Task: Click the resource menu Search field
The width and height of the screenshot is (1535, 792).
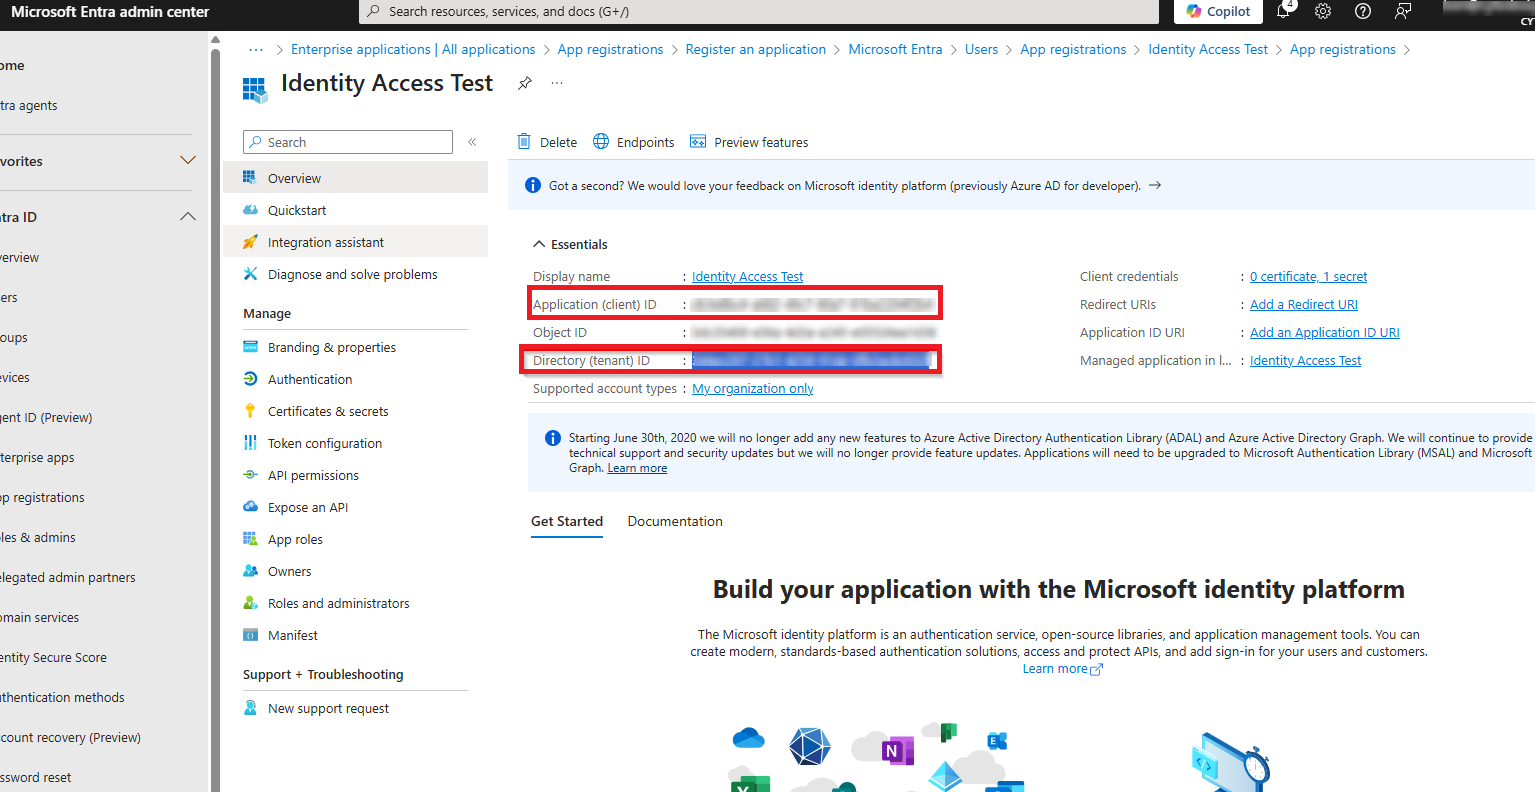Action: 348,142
